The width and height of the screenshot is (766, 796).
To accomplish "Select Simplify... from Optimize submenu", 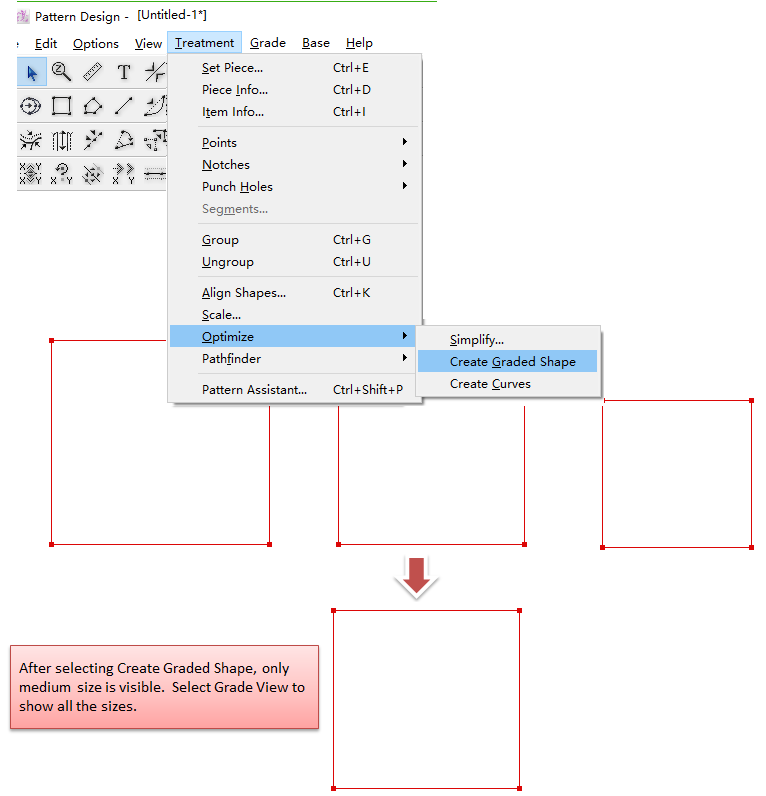I will click(477, 340).
